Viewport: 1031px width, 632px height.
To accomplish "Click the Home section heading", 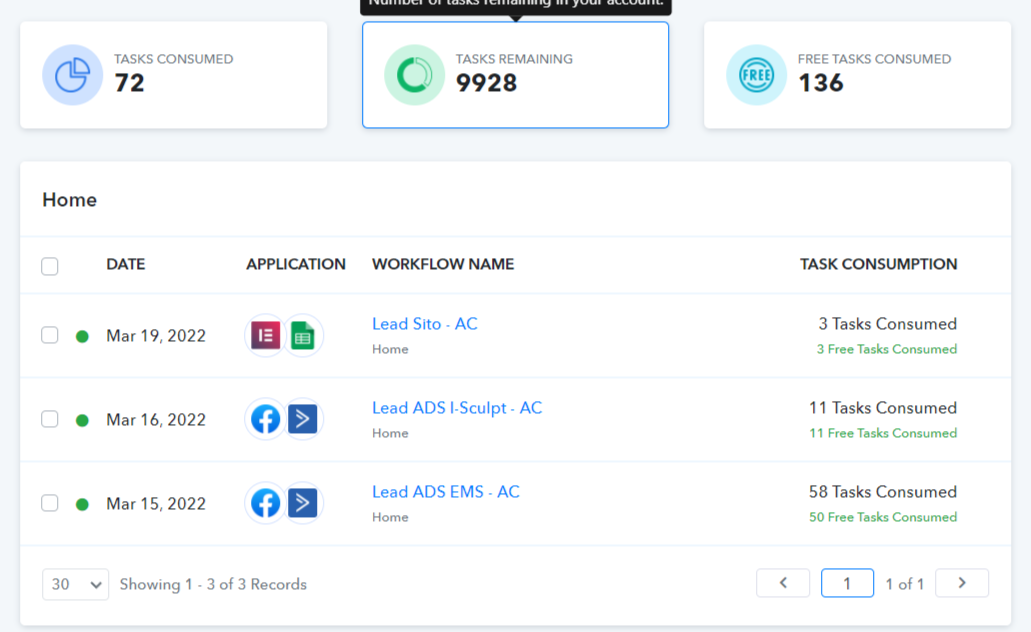I will (x=70, y=200).
